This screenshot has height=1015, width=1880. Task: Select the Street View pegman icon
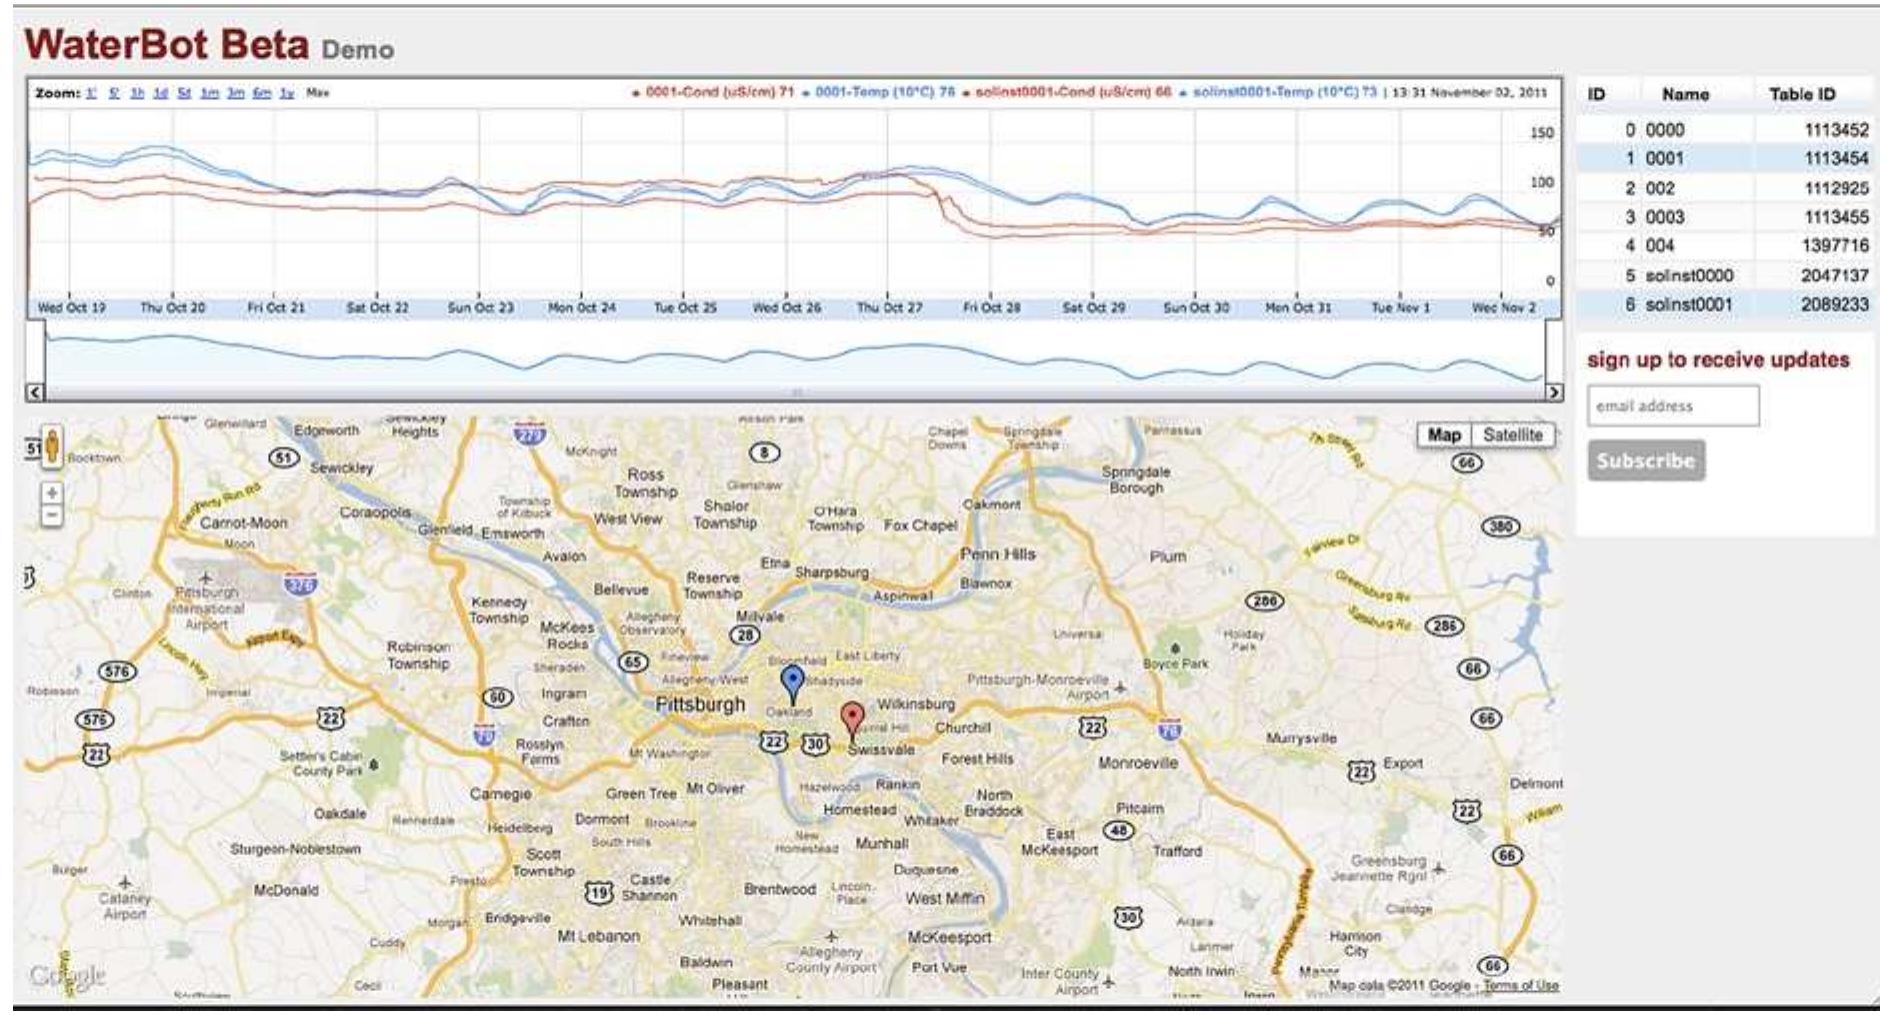point(52,446)
